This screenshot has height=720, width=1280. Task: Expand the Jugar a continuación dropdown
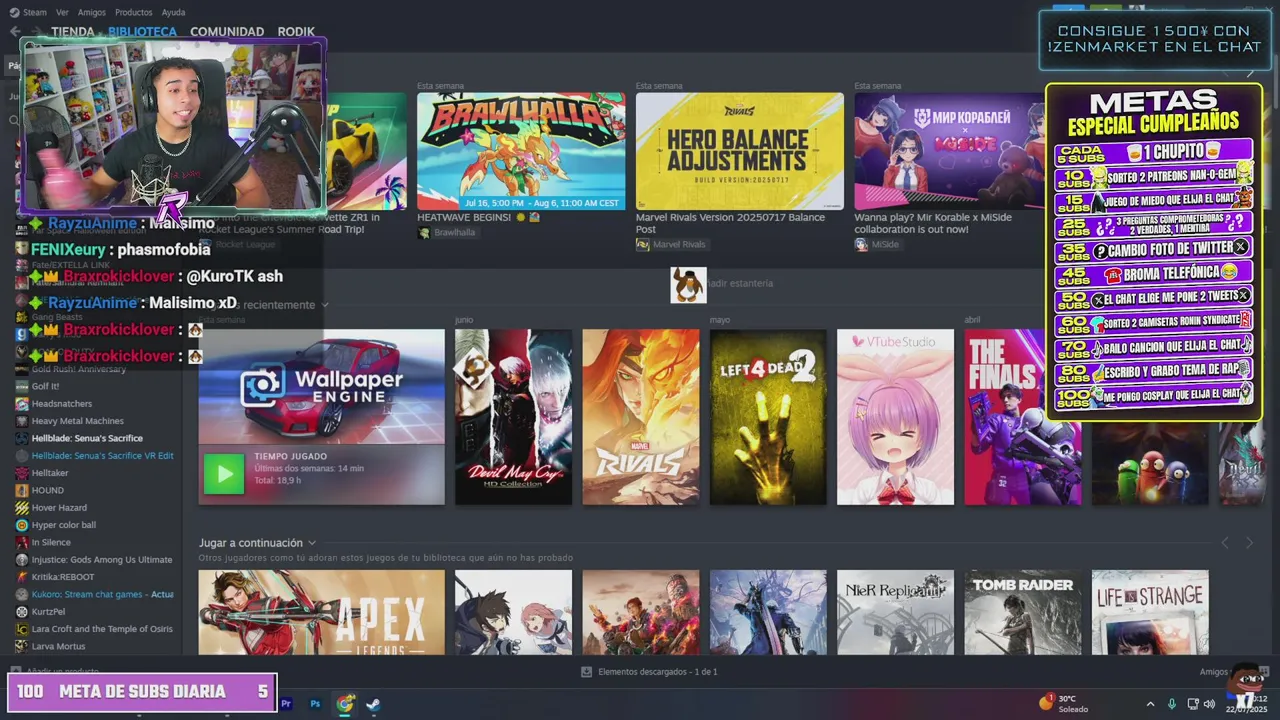312,543
